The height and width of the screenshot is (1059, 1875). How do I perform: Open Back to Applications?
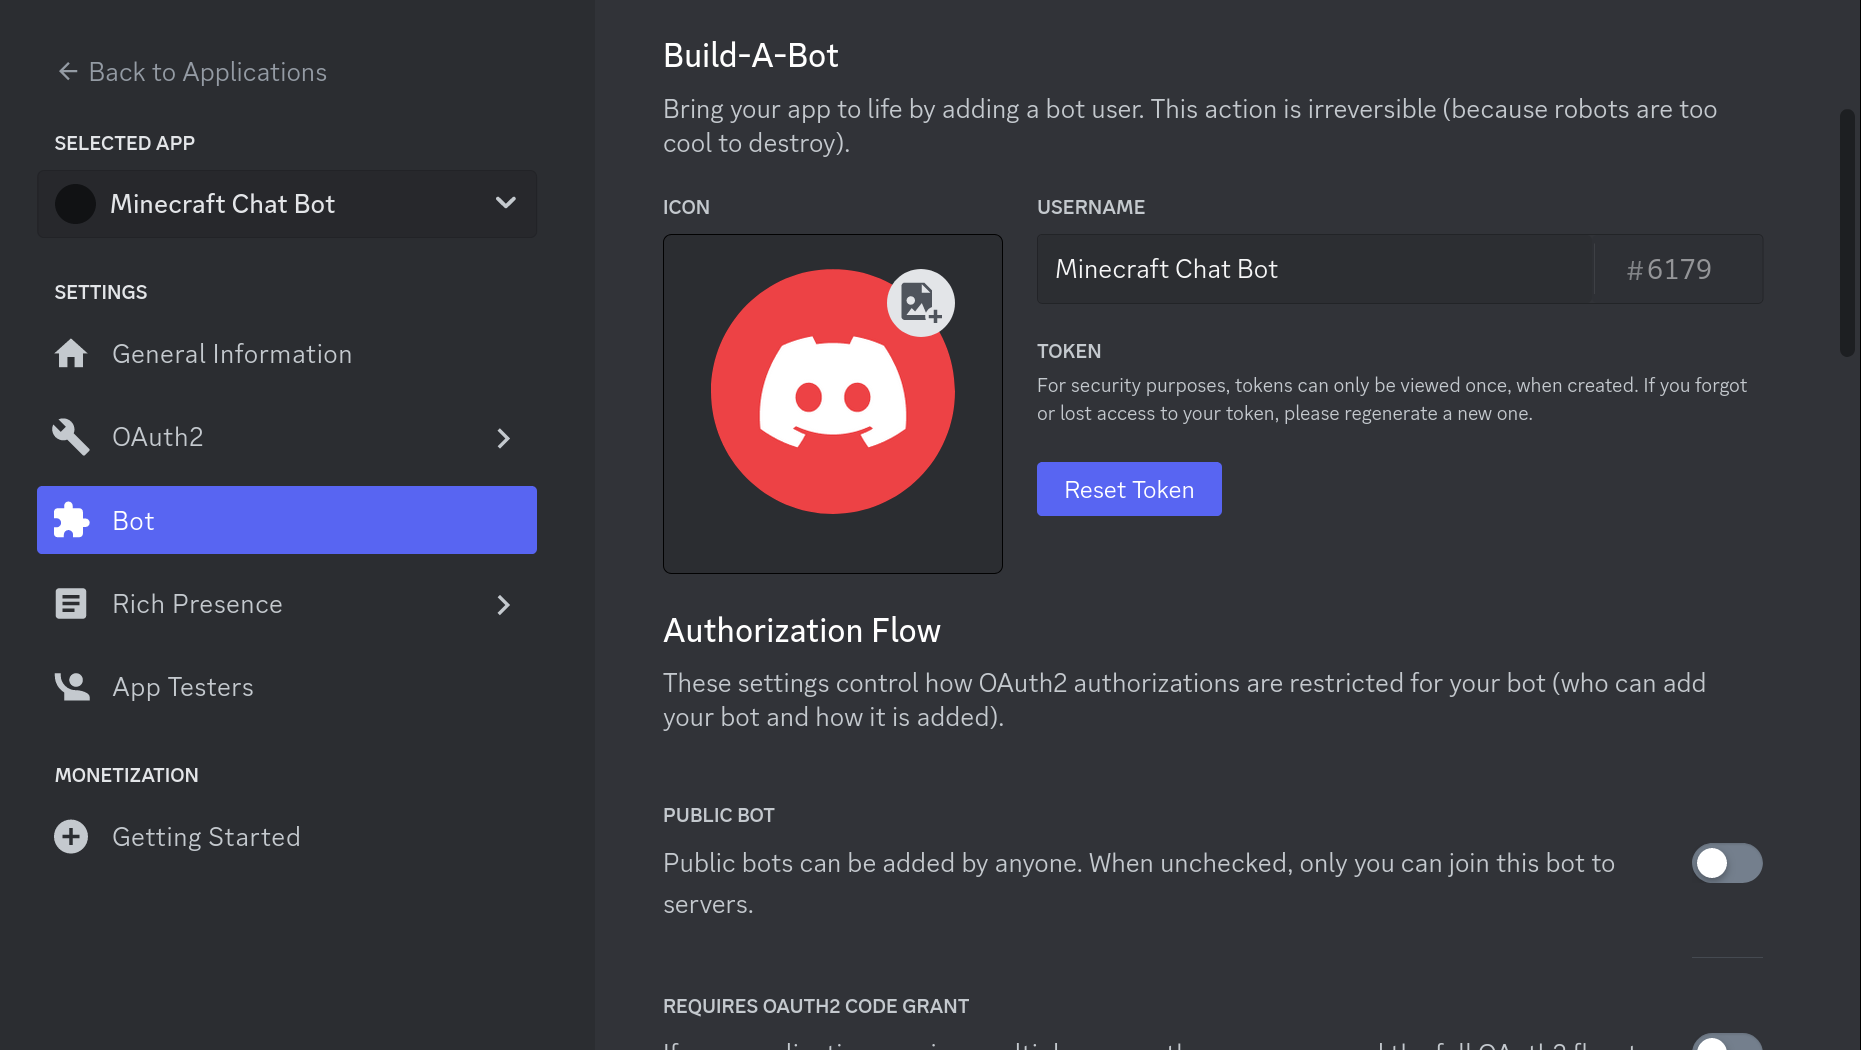[x=208, y=71]
